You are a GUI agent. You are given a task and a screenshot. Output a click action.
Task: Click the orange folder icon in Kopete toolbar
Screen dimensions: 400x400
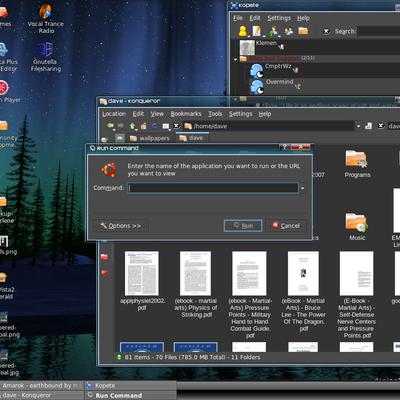pos(303,31)
